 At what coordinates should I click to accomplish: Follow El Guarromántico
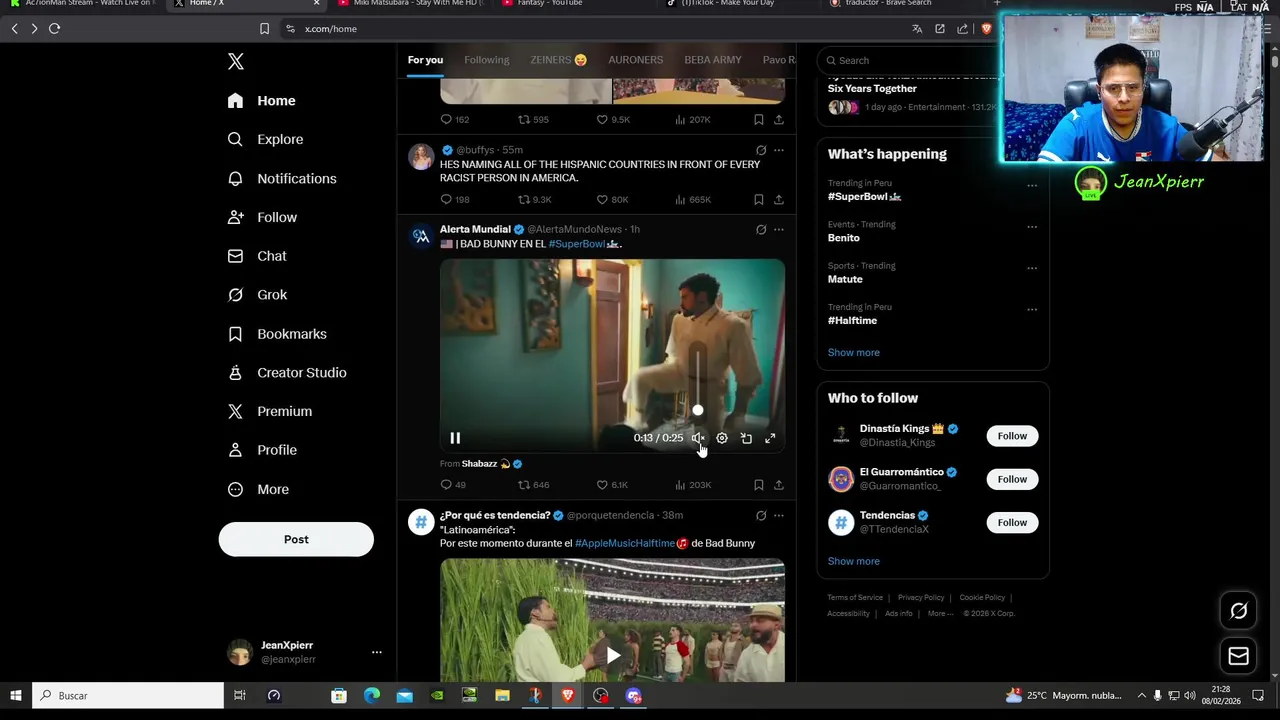pos(1012,479)
